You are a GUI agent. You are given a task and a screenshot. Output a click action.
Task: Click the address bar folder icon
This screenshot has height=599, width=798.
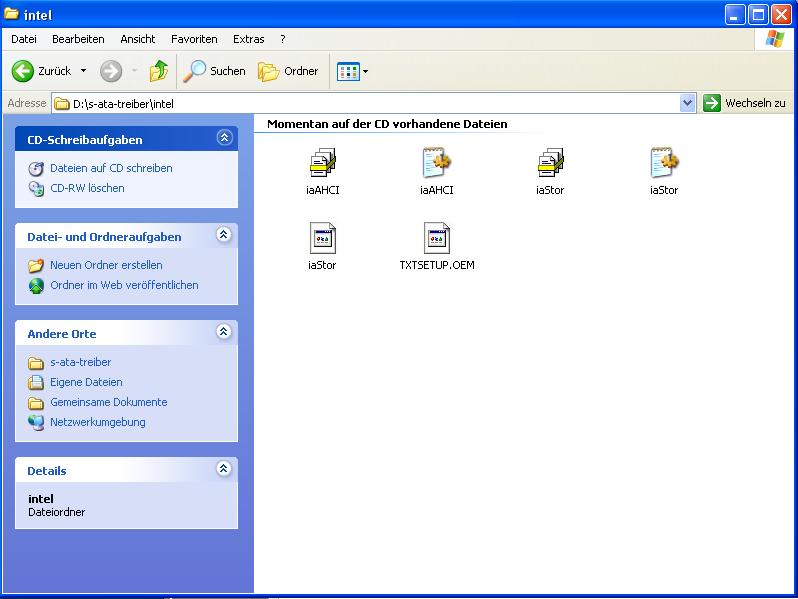[x=62, y=104]
